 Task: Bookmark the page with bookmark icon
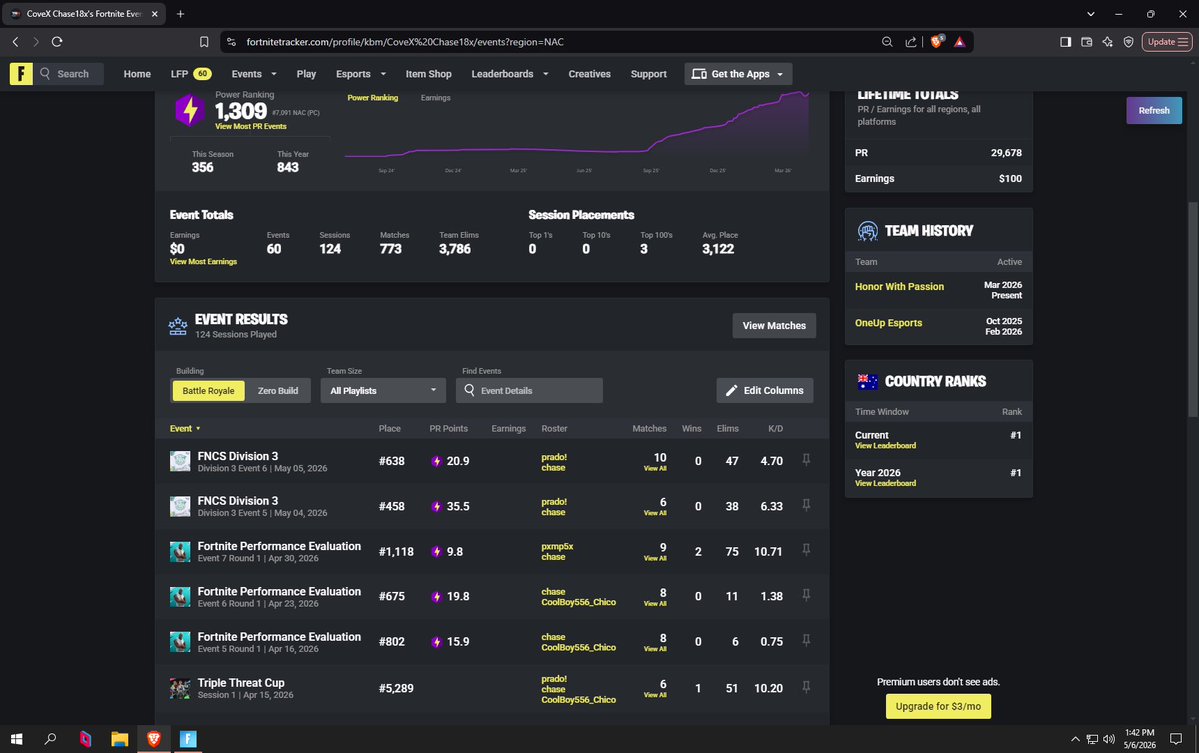203,42
